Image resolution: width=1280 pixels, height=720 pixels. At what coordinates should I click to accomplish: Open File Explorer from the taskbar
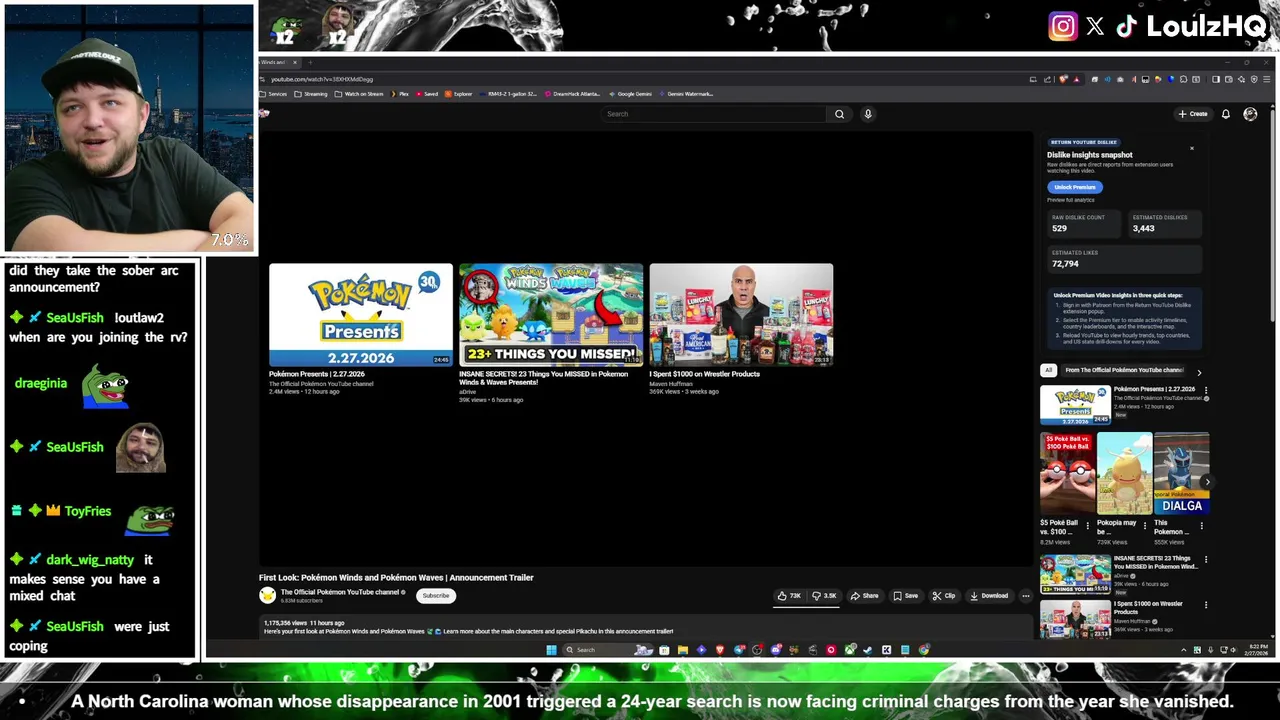pyautogui.click(x=682, y=650)
